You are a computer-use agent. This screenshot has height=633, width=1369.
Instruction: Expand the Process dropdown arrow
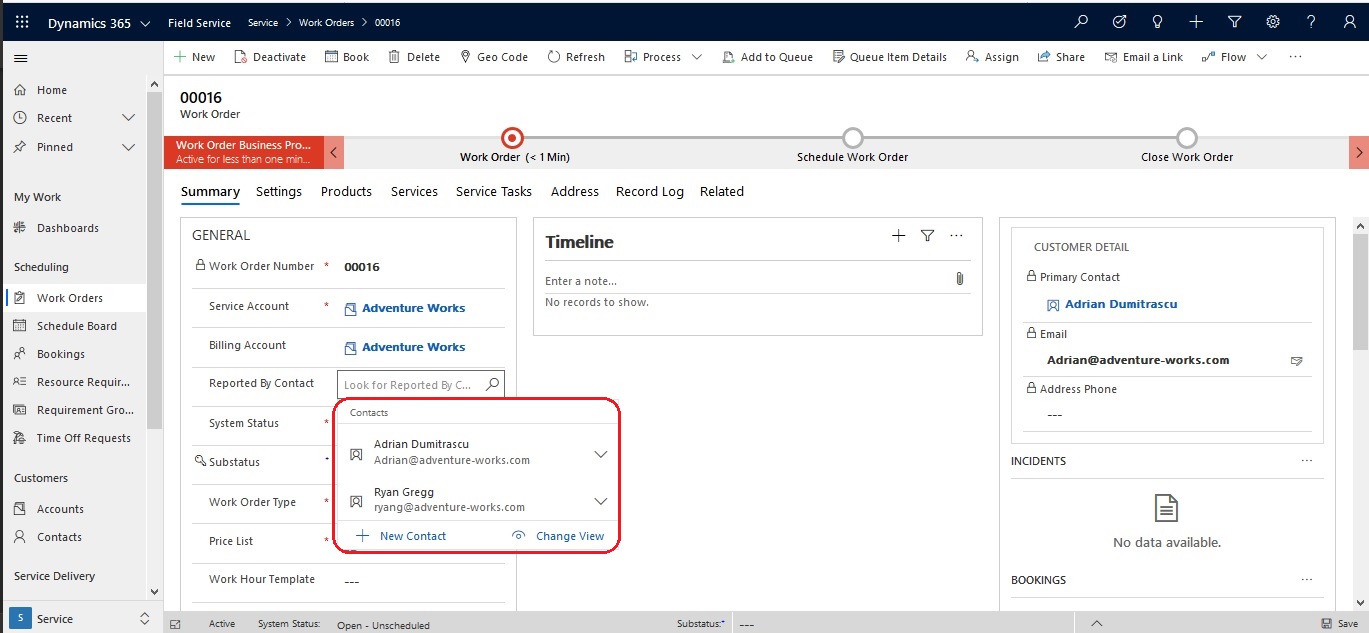[697, 57]
